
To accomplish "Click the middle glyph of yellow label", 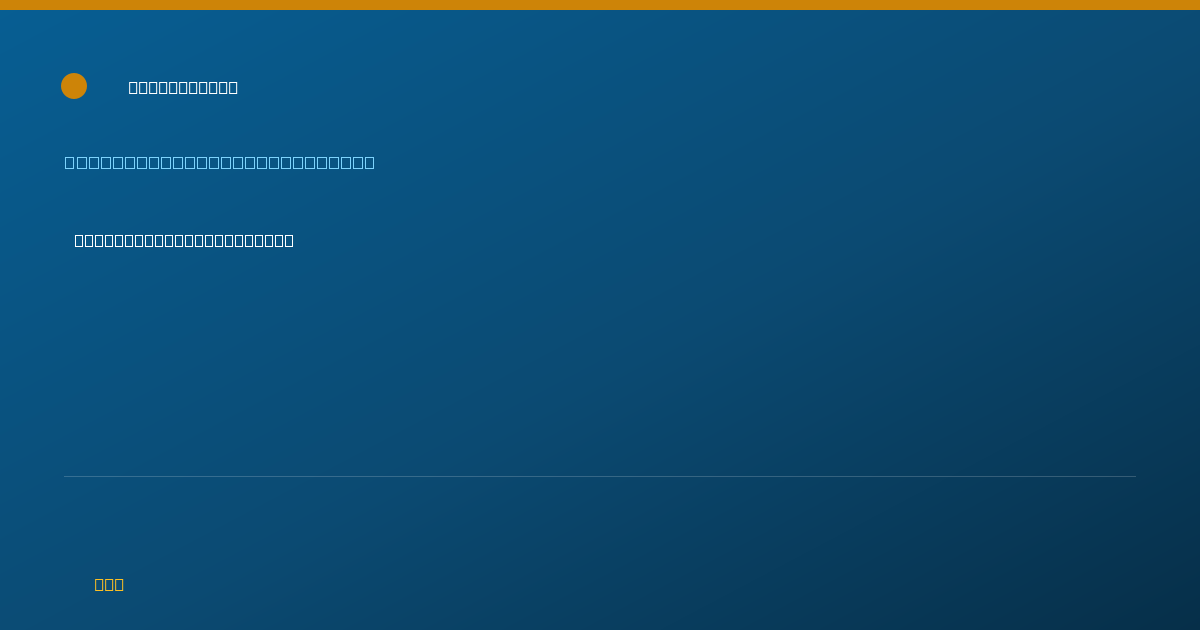I will [109, 584].
